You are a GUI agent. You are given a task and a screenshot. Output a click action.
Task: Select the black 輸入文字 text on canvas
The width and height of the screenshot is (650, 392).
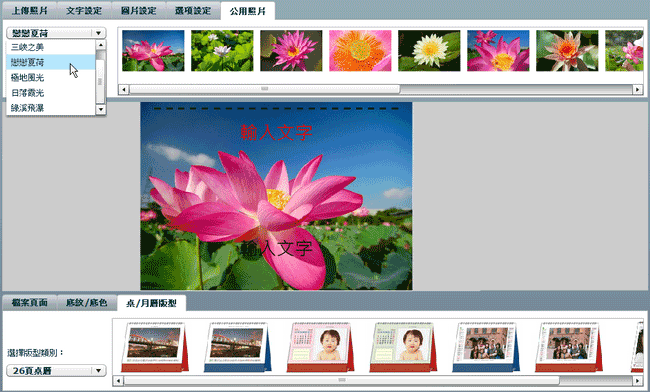click(276, 249)
